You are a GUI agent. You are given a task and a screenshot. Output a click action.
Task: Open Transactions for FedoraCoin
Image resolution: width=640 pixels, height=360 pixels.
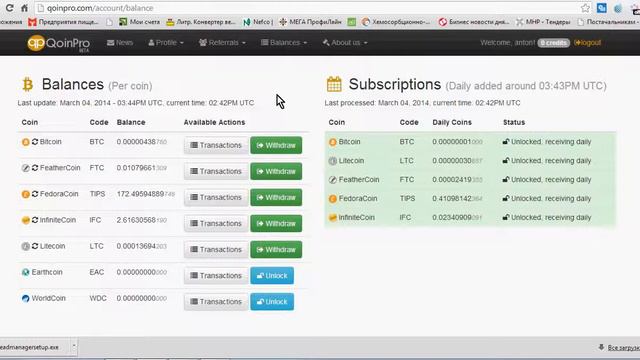tap(216, 198)
